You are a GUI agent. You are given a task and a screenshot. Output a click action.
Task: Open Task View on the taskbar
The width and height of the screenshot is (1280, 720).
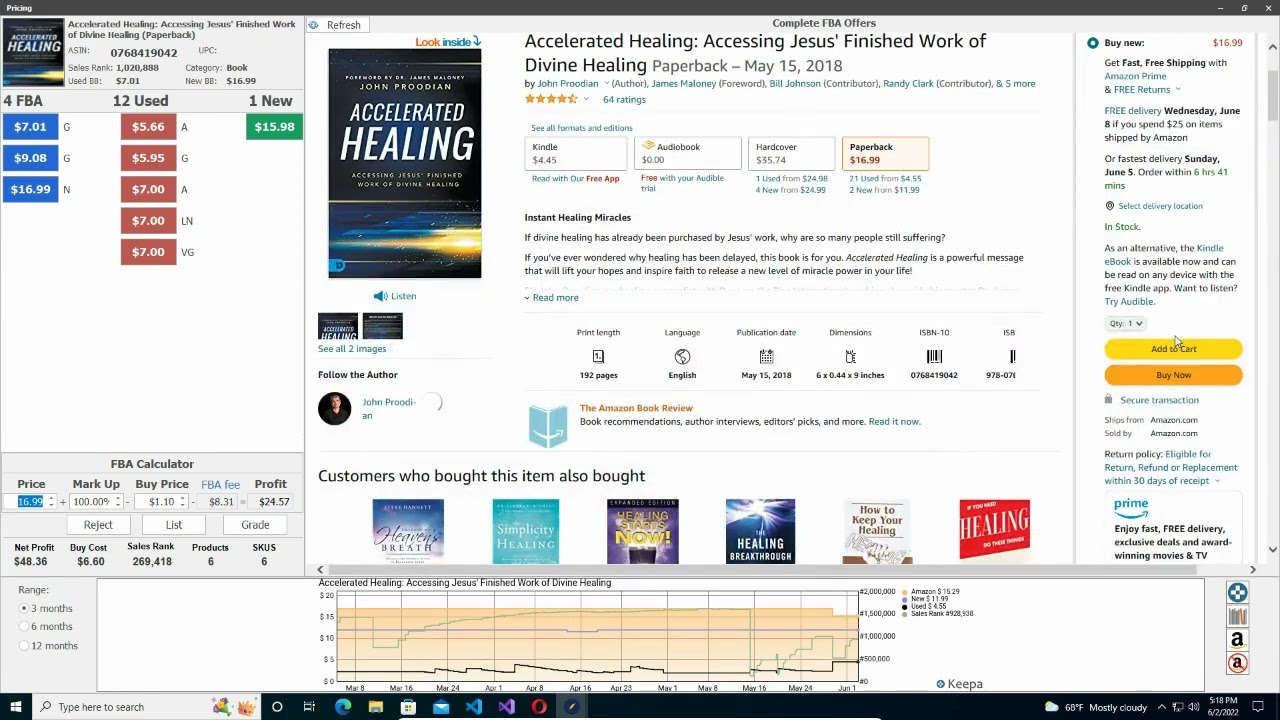point(309,707)
